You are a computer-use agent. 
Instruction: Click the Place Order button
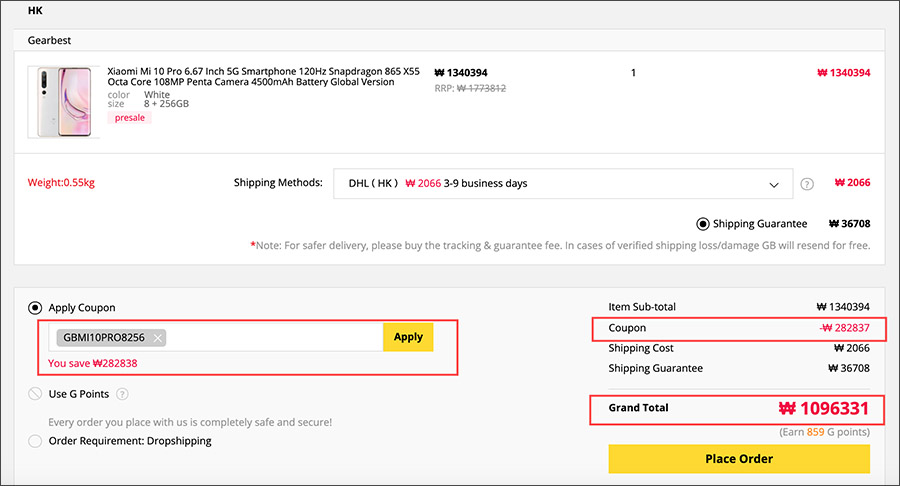(x=739, y=459)
